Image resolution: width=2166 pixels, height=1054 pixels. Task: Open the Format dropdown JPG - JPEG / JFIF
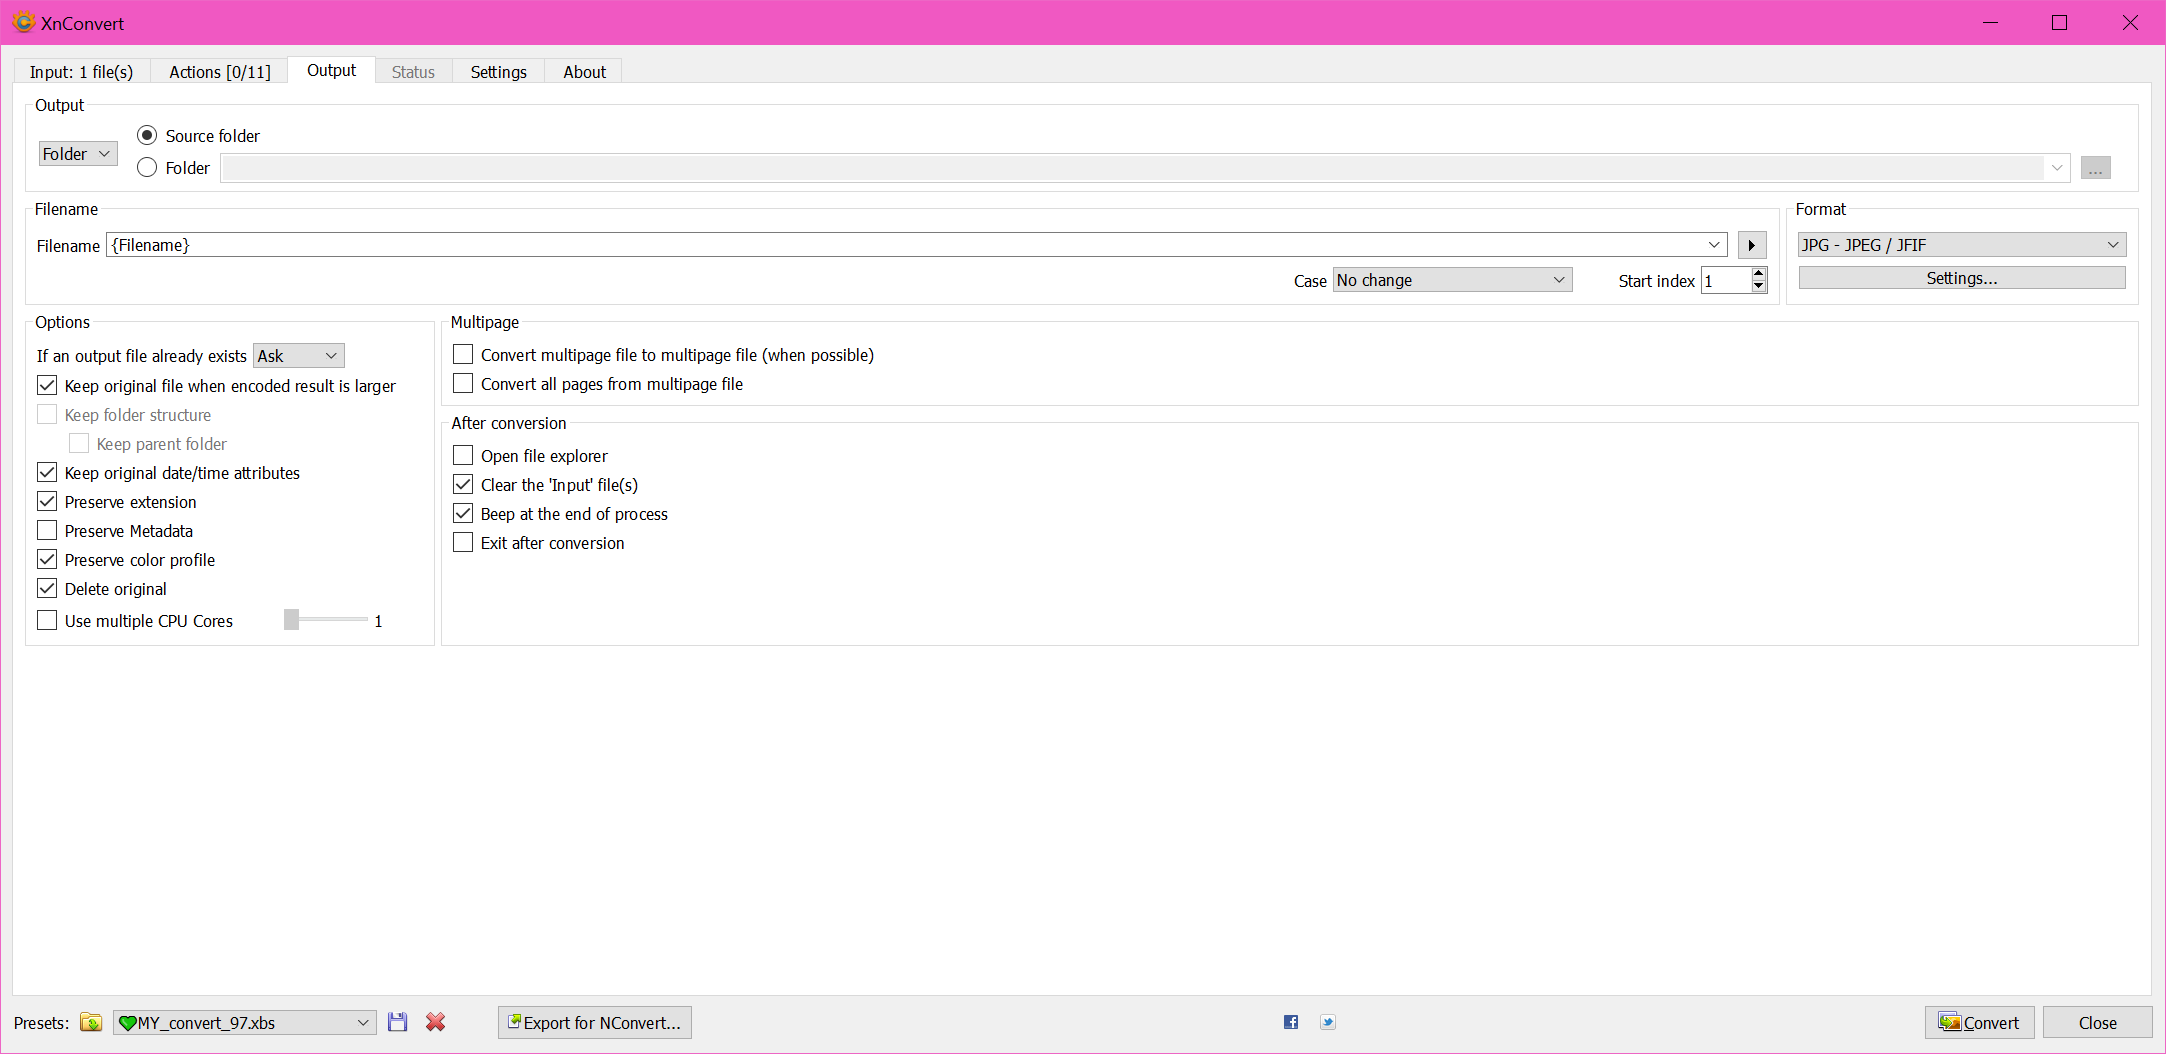(x=1962, y=245)
